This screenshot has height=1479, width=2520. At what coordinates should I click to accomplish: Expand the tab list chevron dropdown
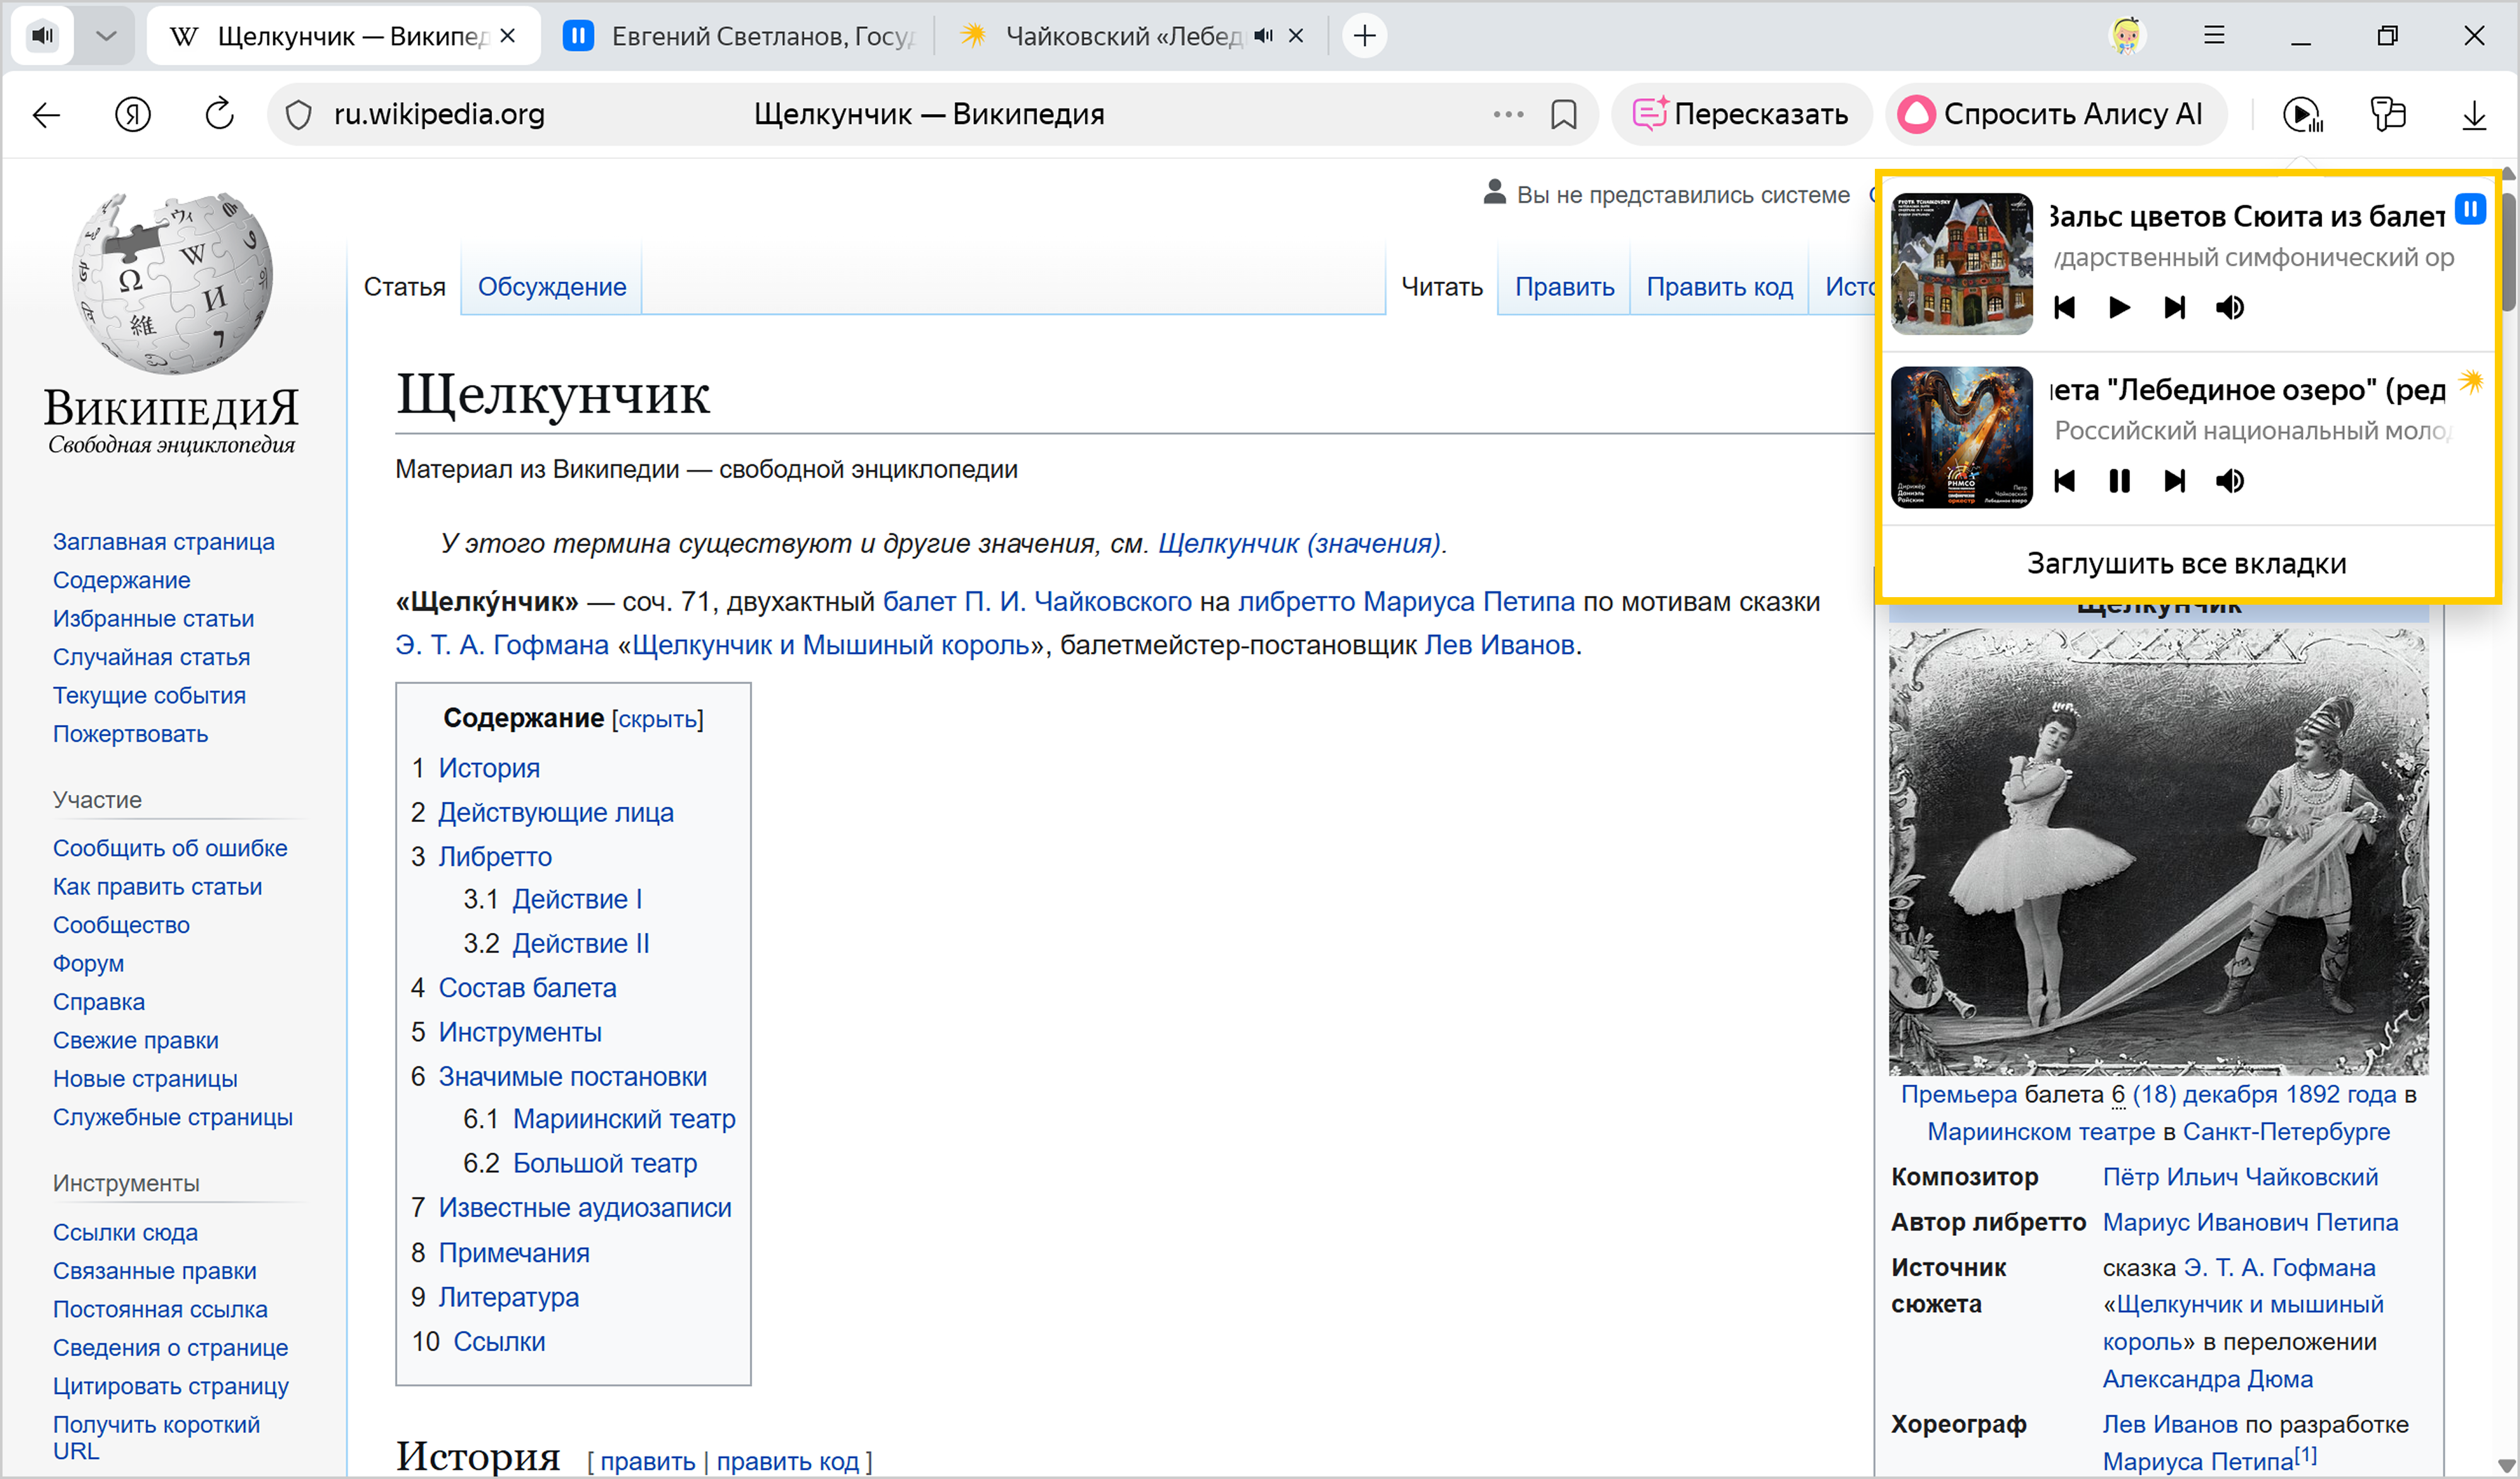105,36
